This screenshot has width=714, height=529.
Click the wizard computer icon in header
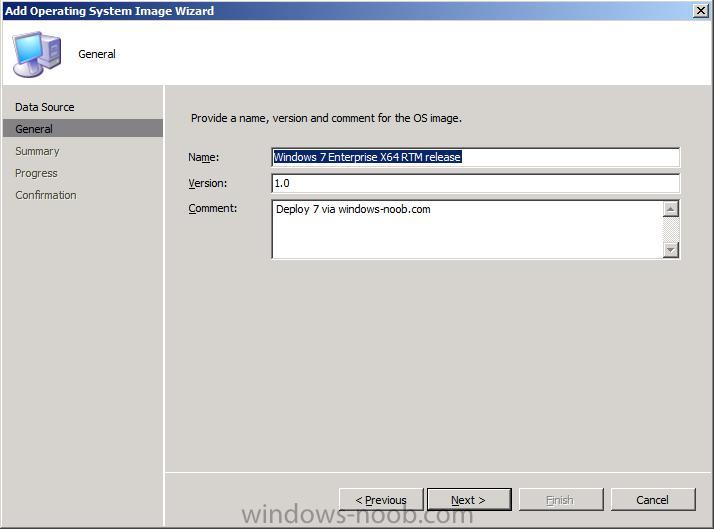pyautogui.click(x=37, y=54)
